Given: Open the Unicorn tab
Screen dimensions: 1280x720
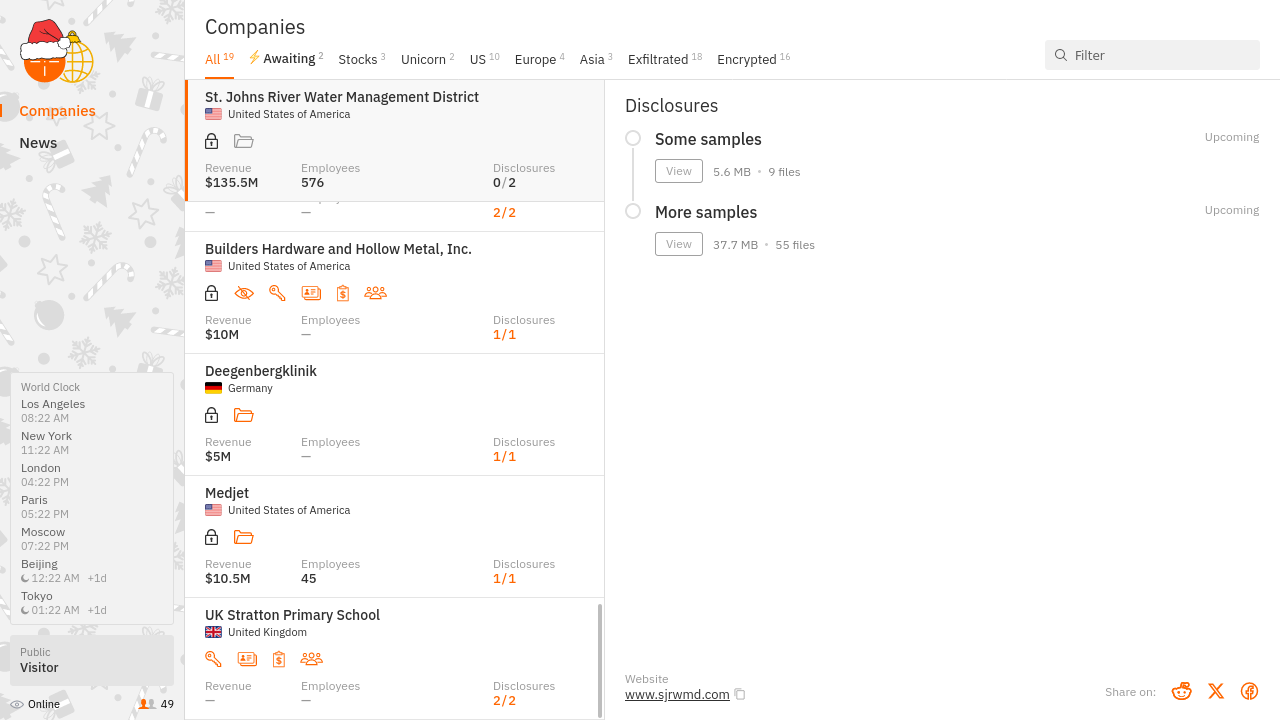Looking at the screenshot, I should coord(428,59).
